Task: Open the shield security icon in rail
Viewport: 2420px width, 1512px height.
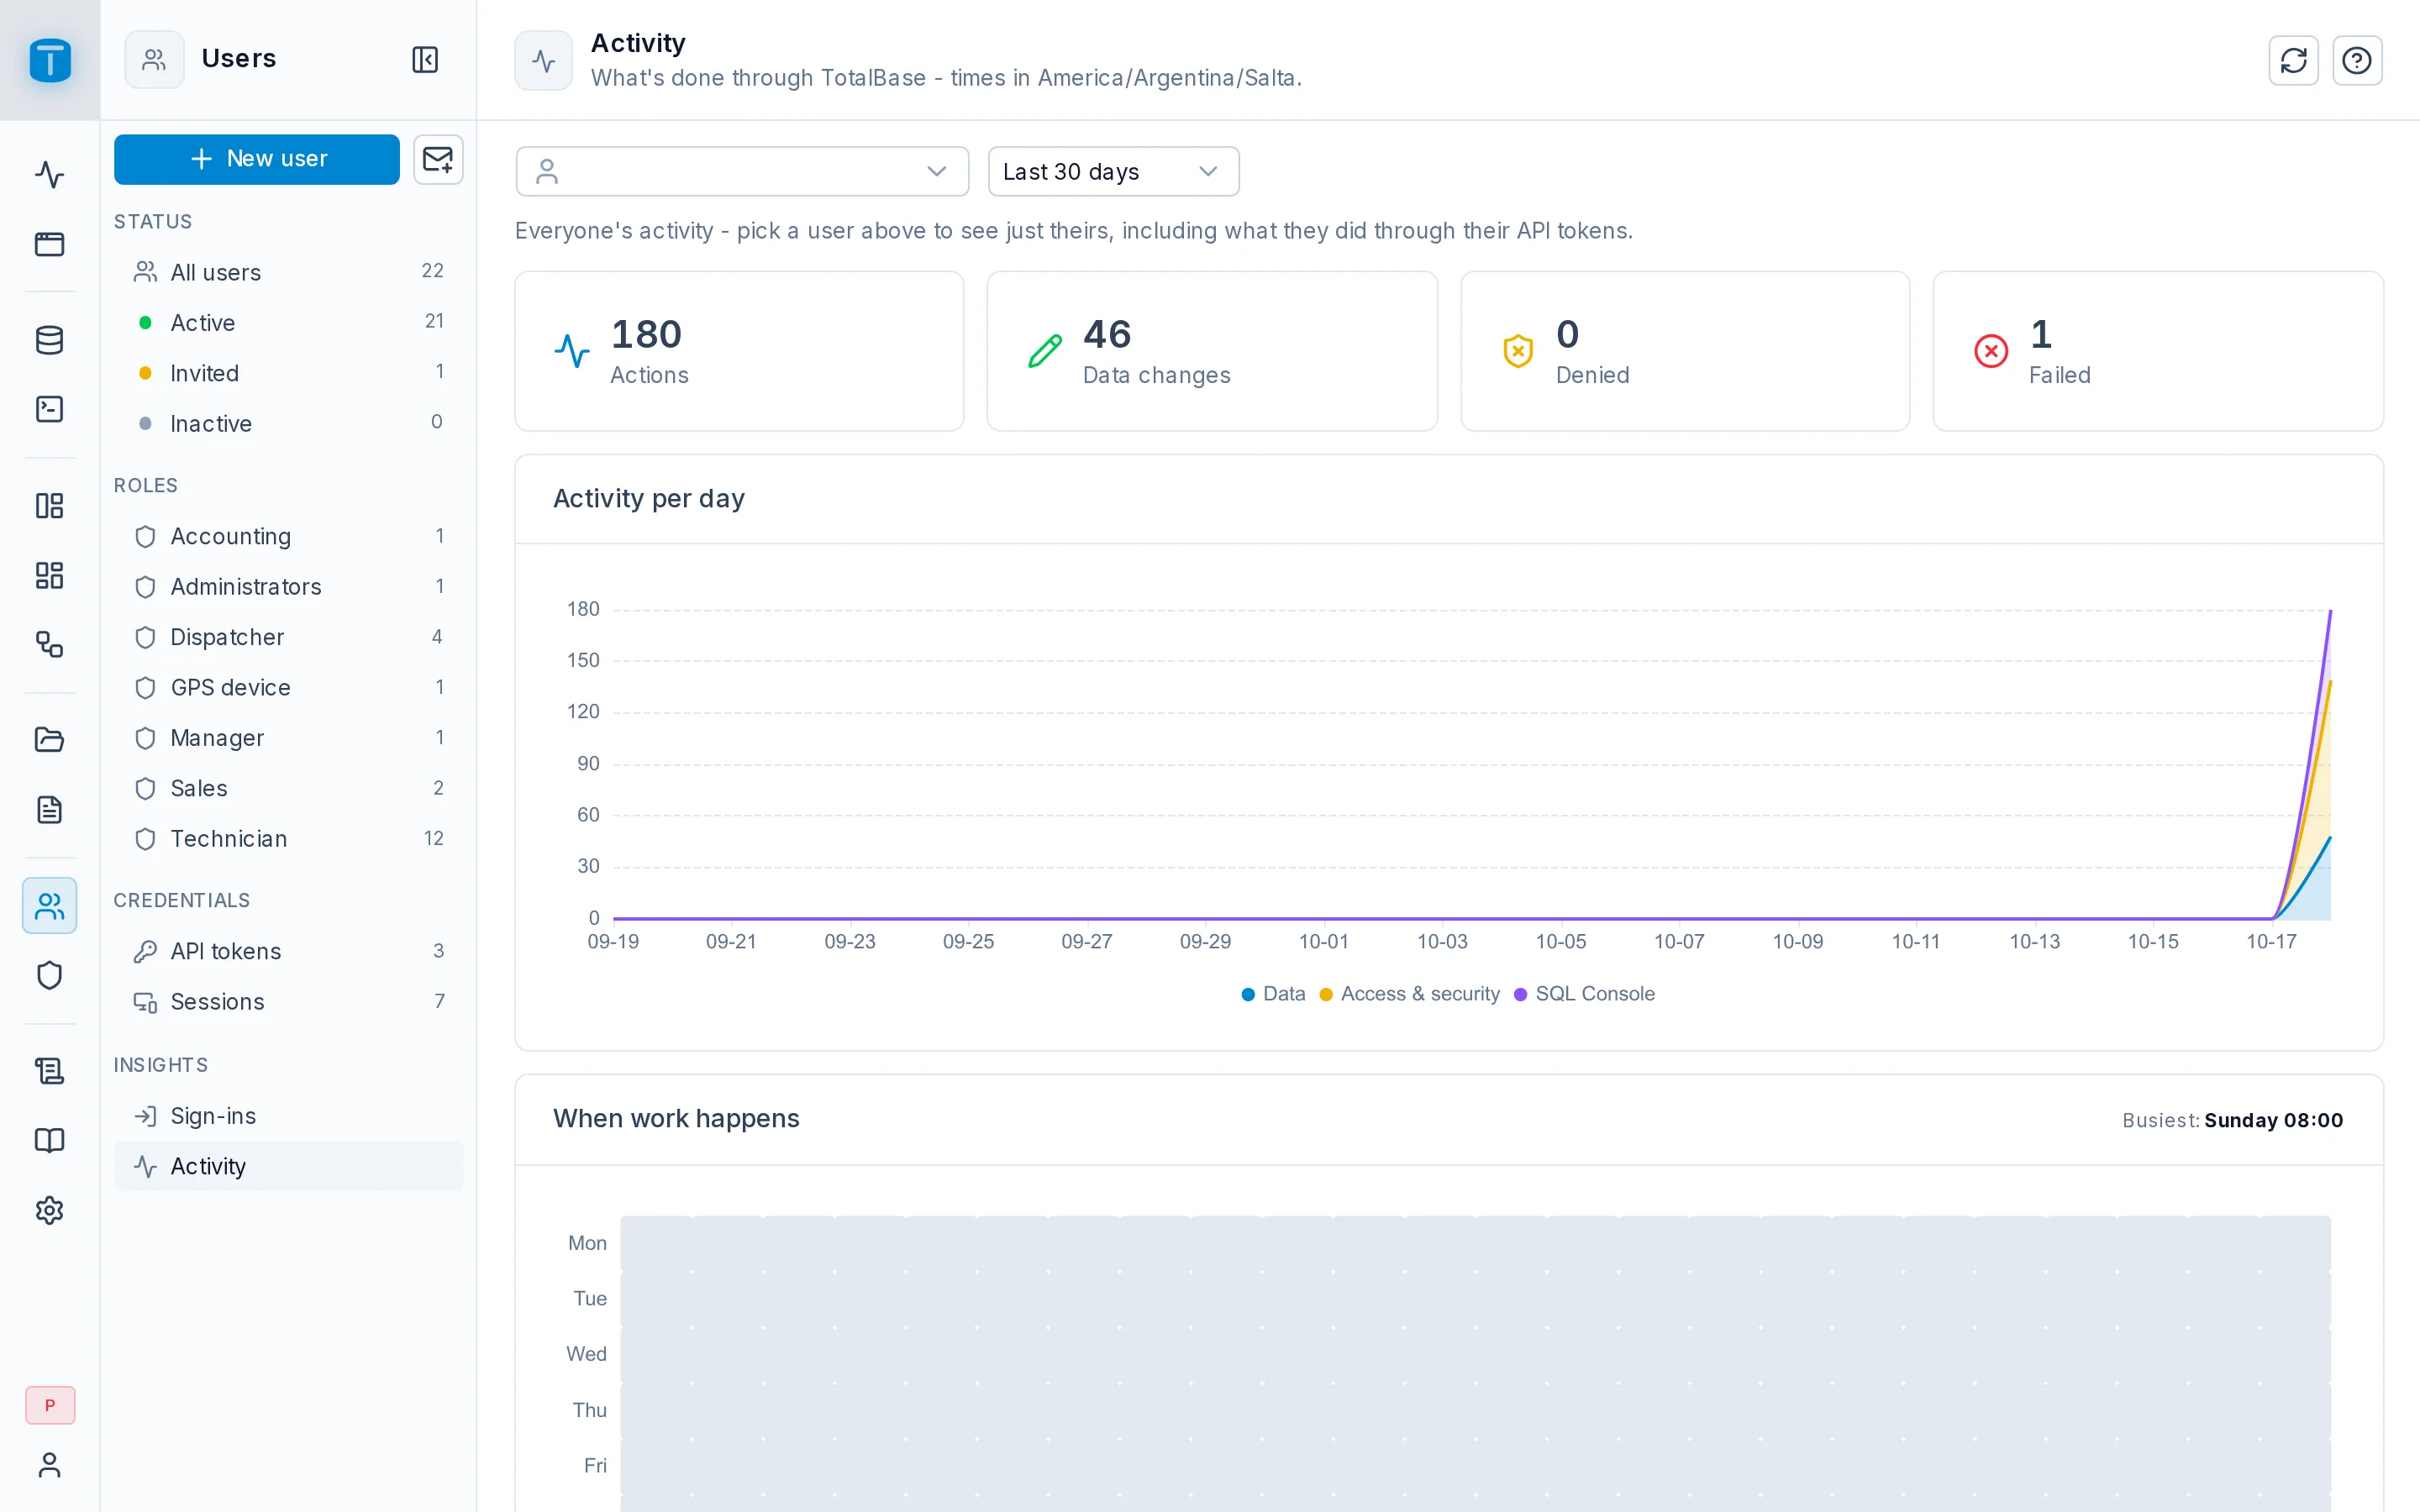Action: (x=50, y=975)
